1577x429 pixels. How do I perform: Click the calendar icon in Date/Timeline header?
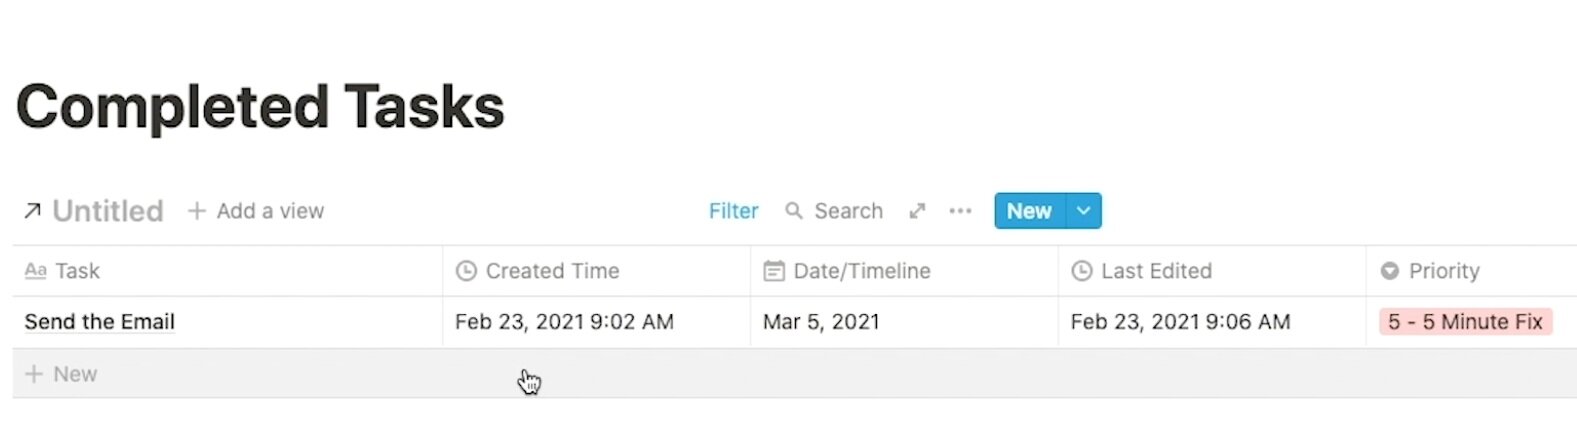(x=774, y=271)
